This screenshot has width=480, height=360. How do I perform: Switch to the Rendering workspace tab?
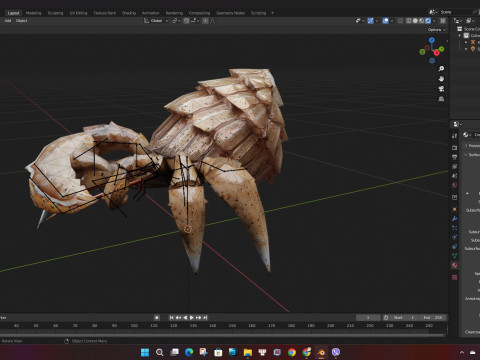(174, 13)
